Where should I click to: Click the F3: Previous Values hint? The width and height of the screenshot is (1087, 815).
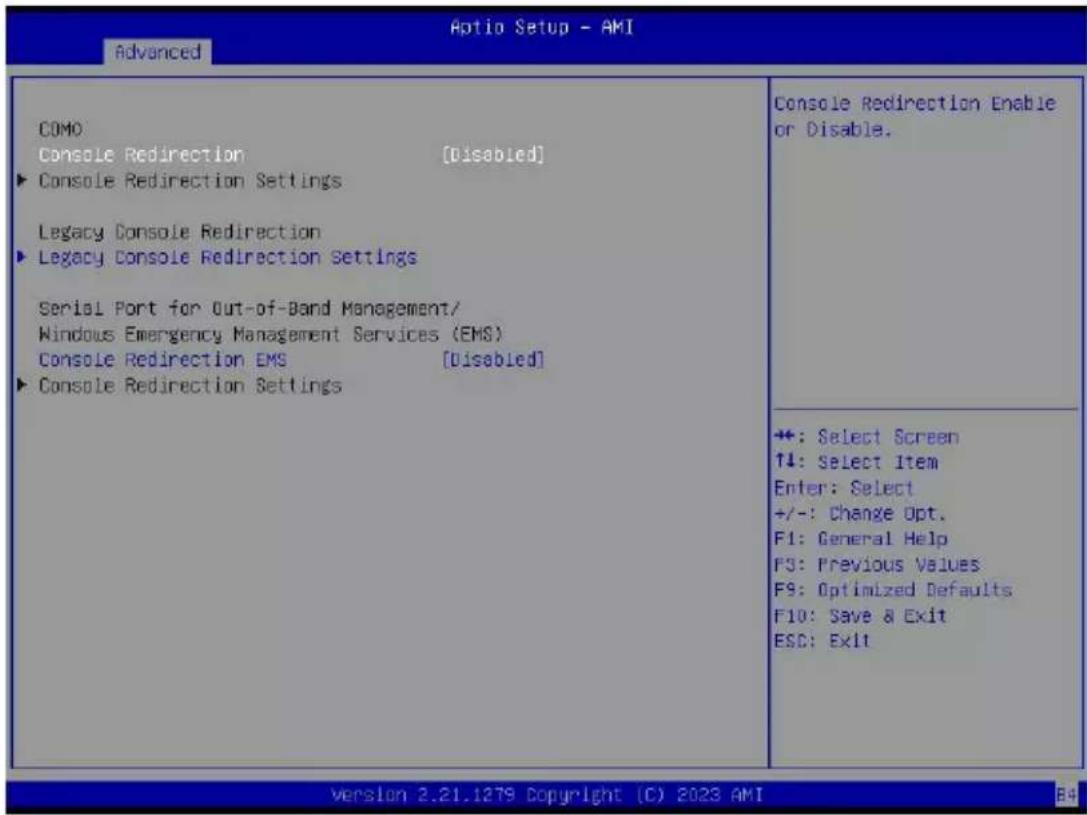[x=876, y=564]
